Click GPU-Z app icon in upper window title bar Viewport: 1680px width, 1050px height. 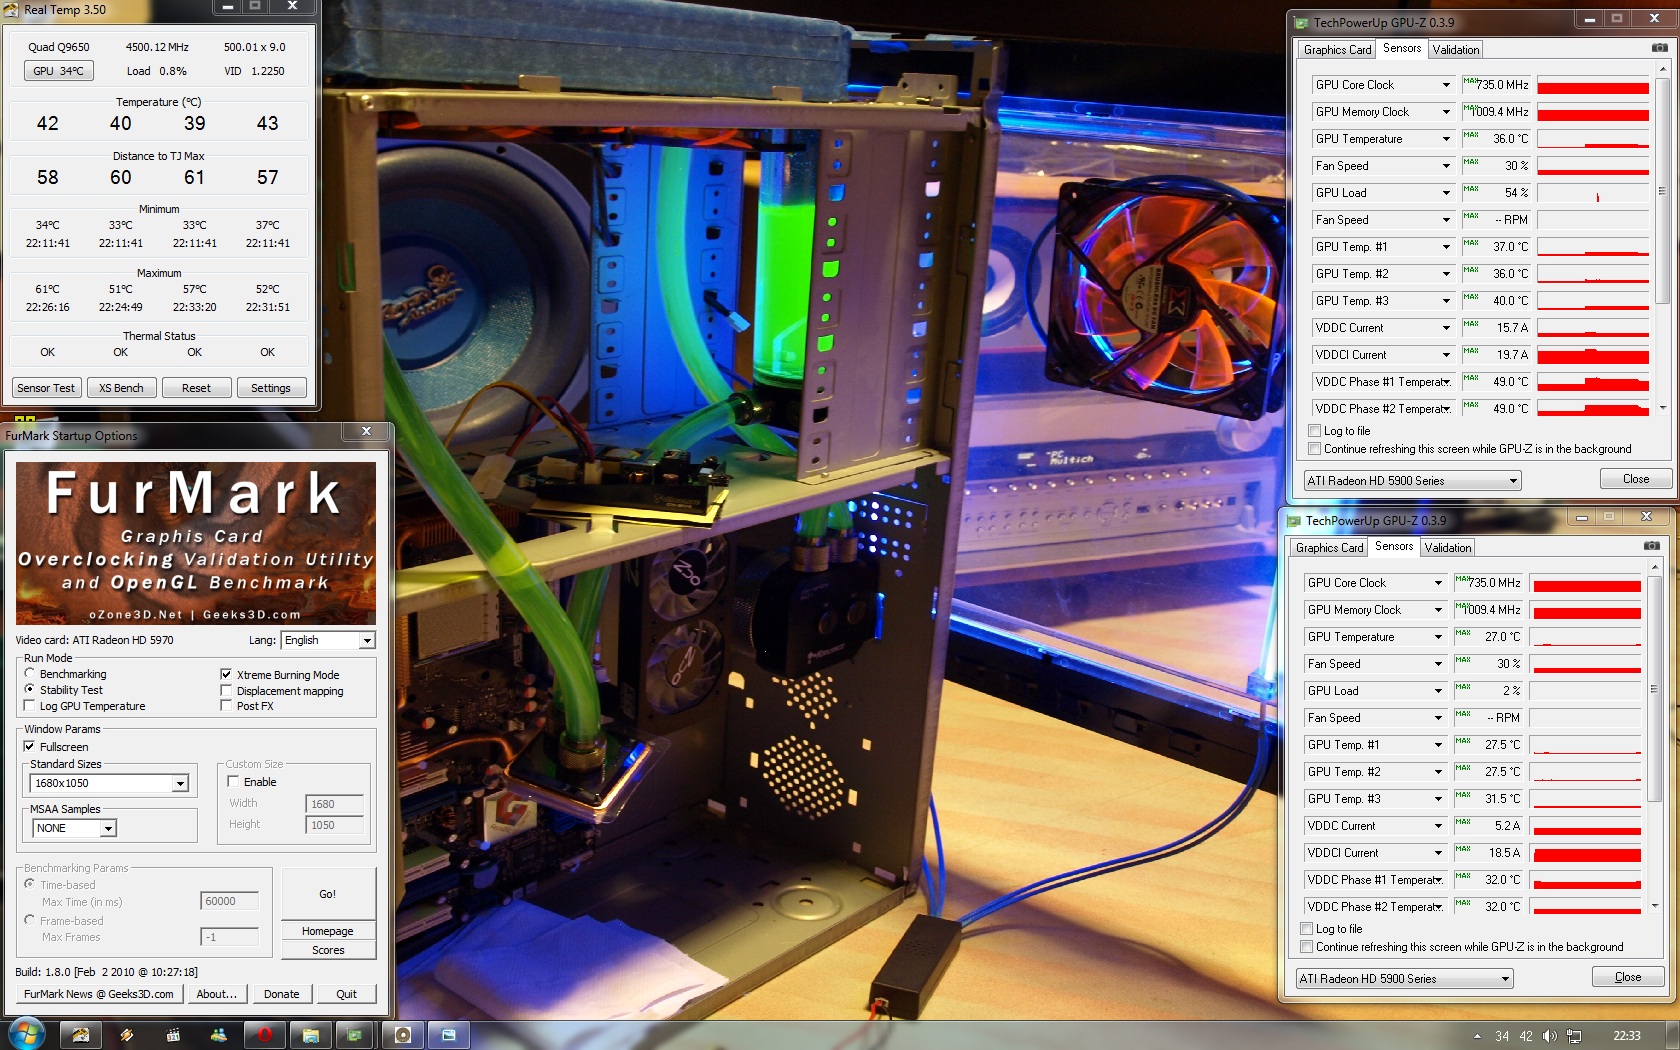tap(1301, 22)
